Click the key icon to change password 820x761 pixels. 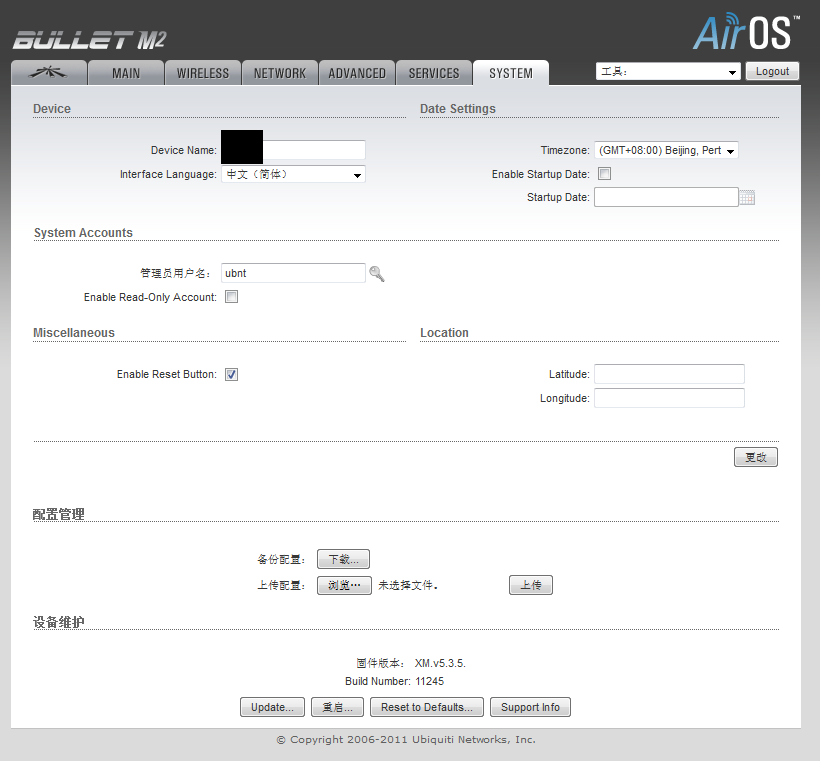377,274
